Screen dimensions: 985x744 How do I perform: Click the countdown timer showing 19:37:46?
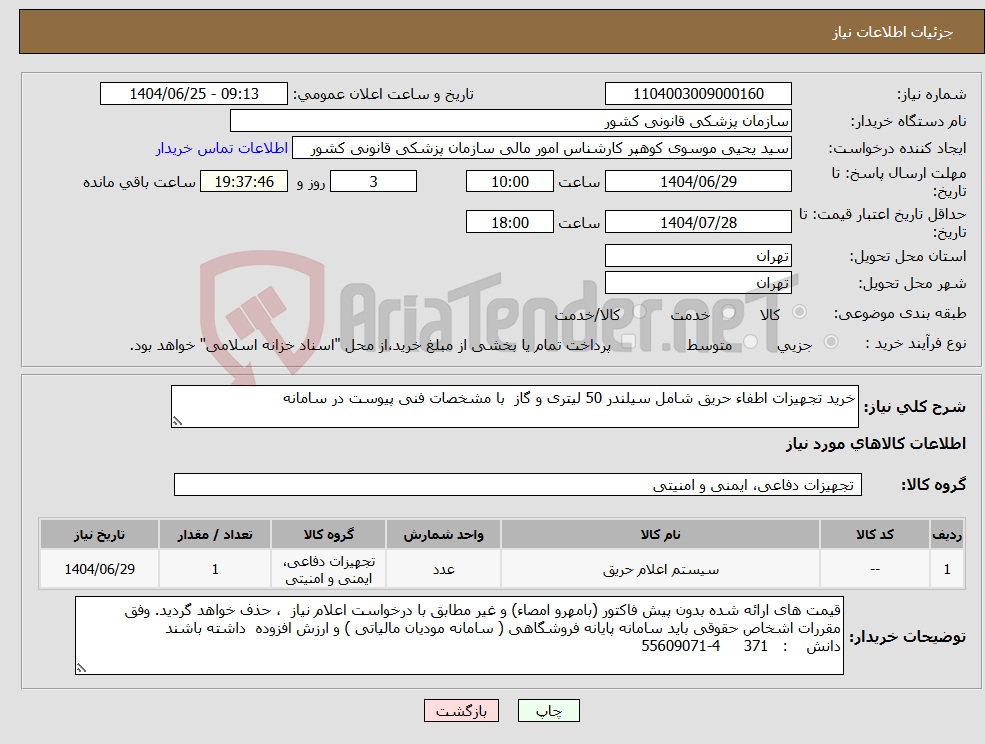pos(245,181)
